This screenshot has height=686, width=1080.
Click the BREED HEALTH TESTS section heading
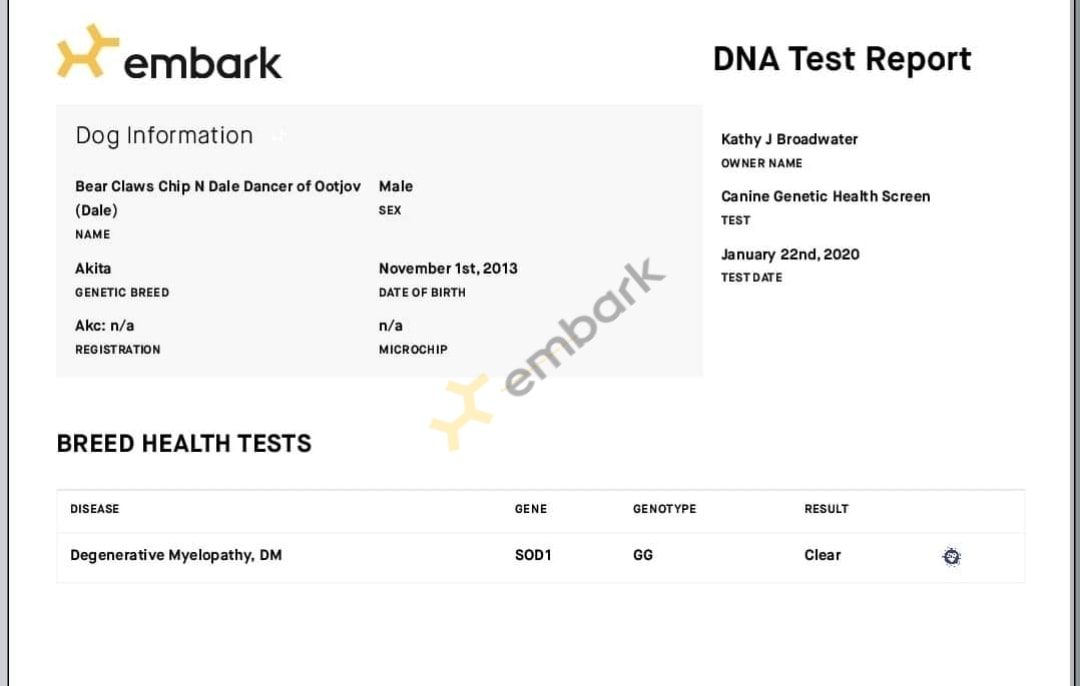[x=184, y=444]
